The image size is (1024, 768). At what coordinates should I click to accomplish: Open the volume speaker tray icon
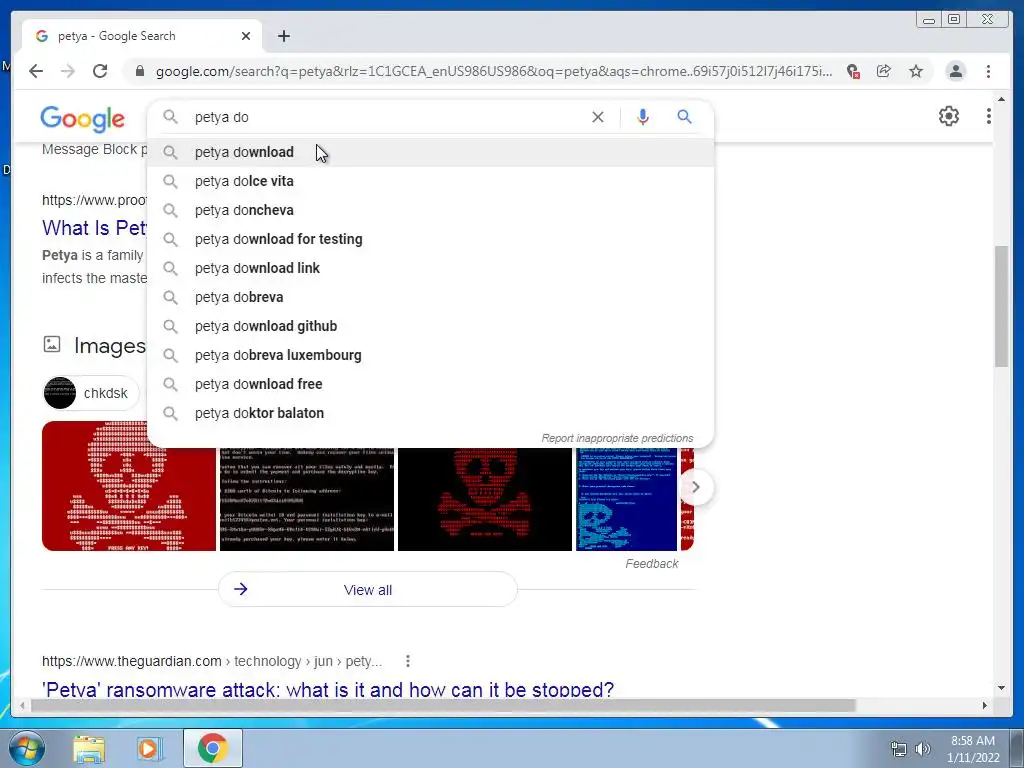pyautogui.click(x=922, y=749)
